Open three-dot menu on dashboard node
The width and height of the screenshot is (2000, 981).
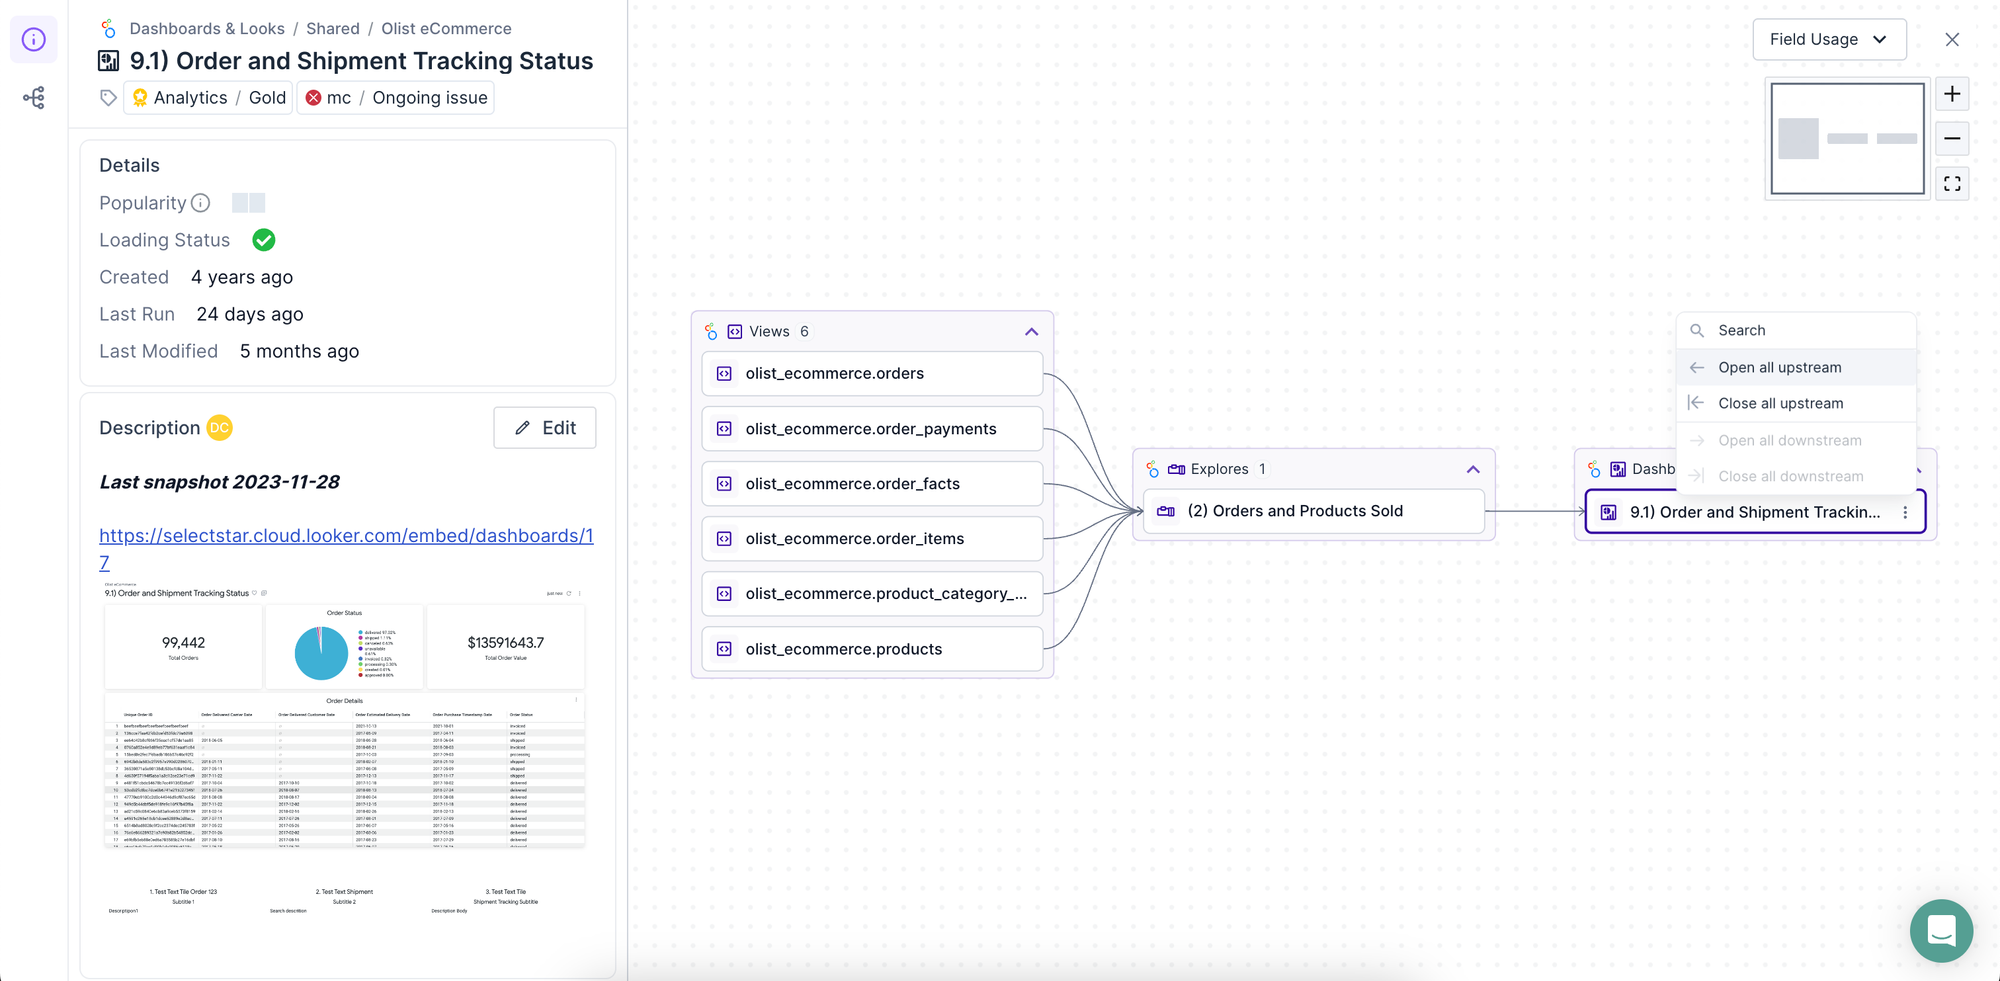1905,512
